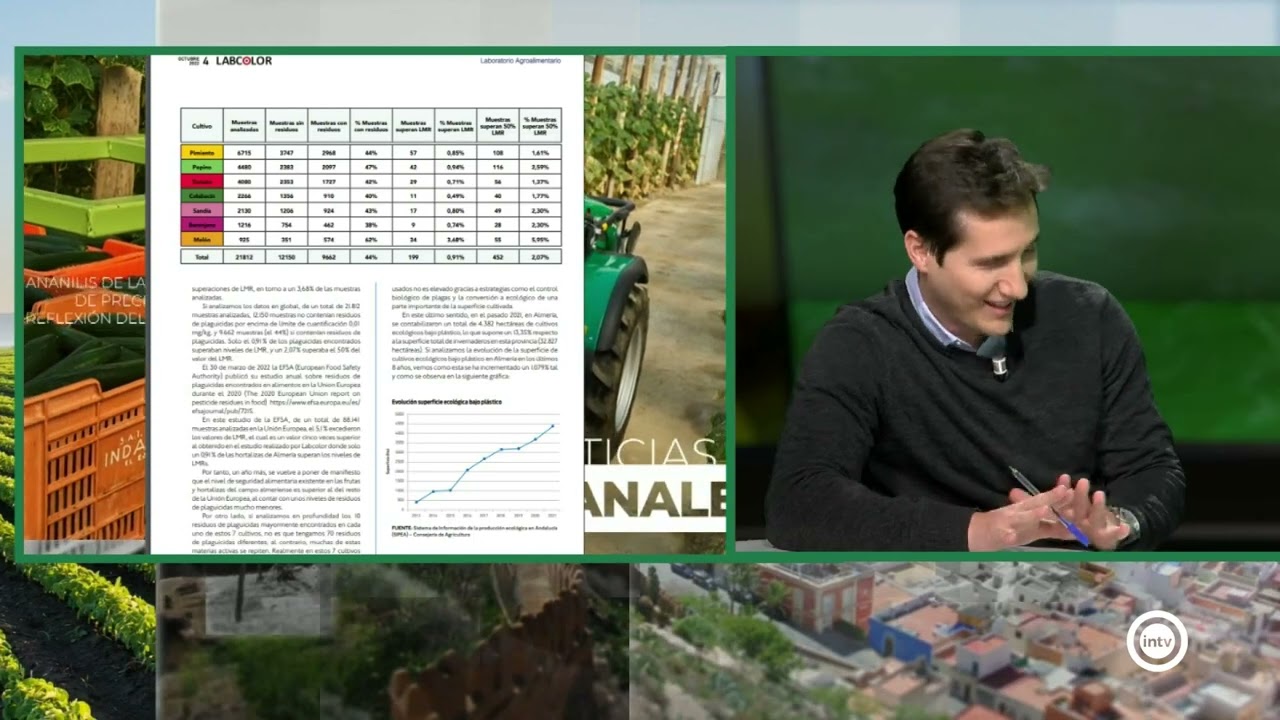This screenshot has height=720, width=1280.
Task: Click the Total row value 21812
Action: [x=243, y=257]
